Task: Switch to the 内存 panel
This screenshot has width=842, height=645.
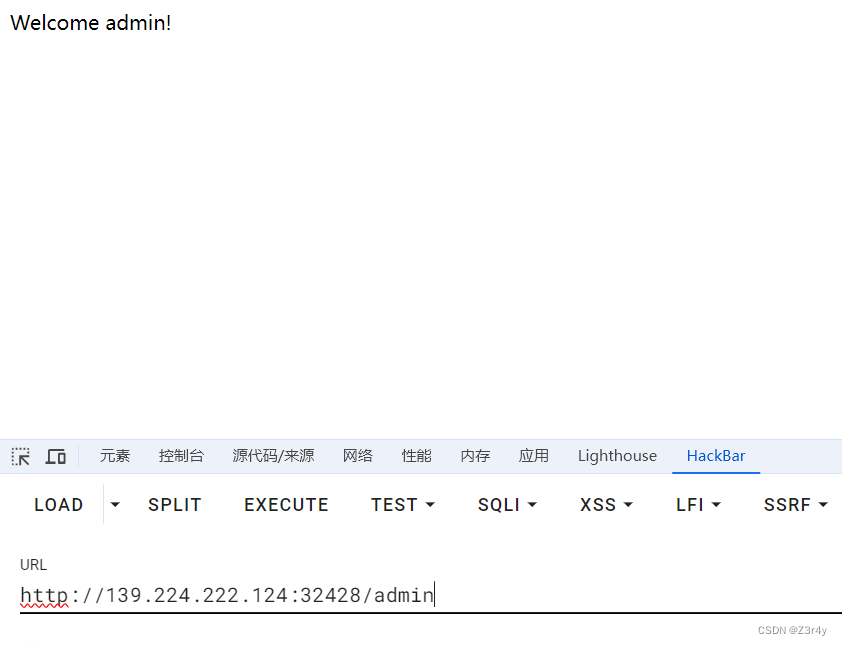Action: click(475, 456)
